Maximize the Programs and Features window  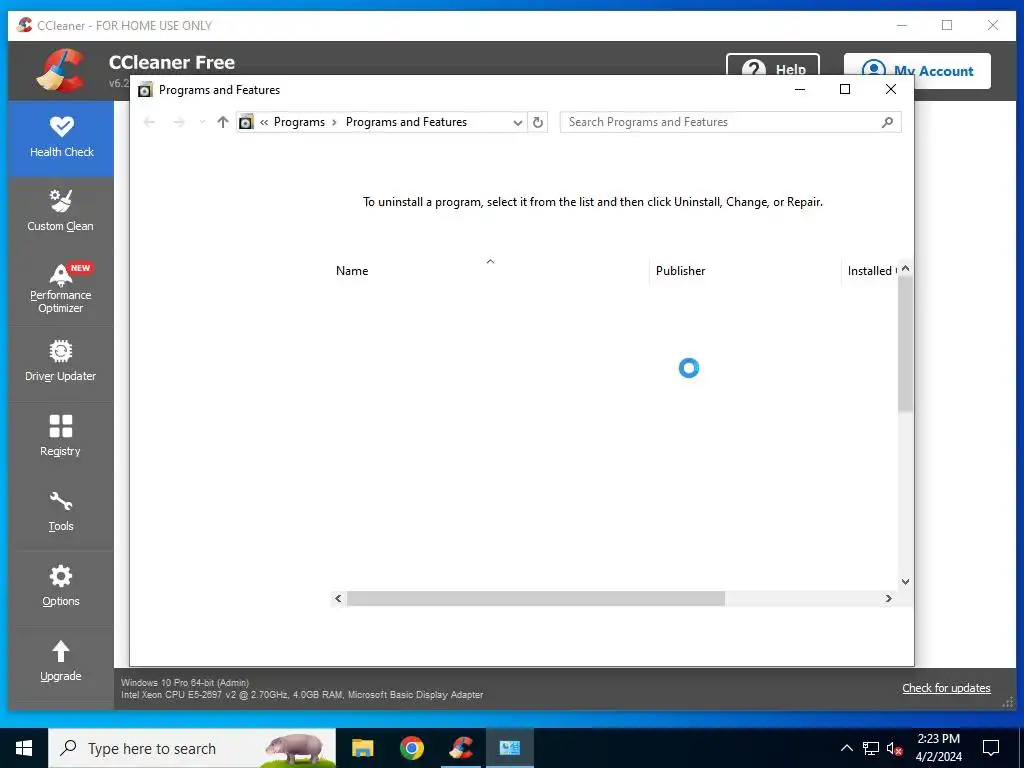point(844,89)
